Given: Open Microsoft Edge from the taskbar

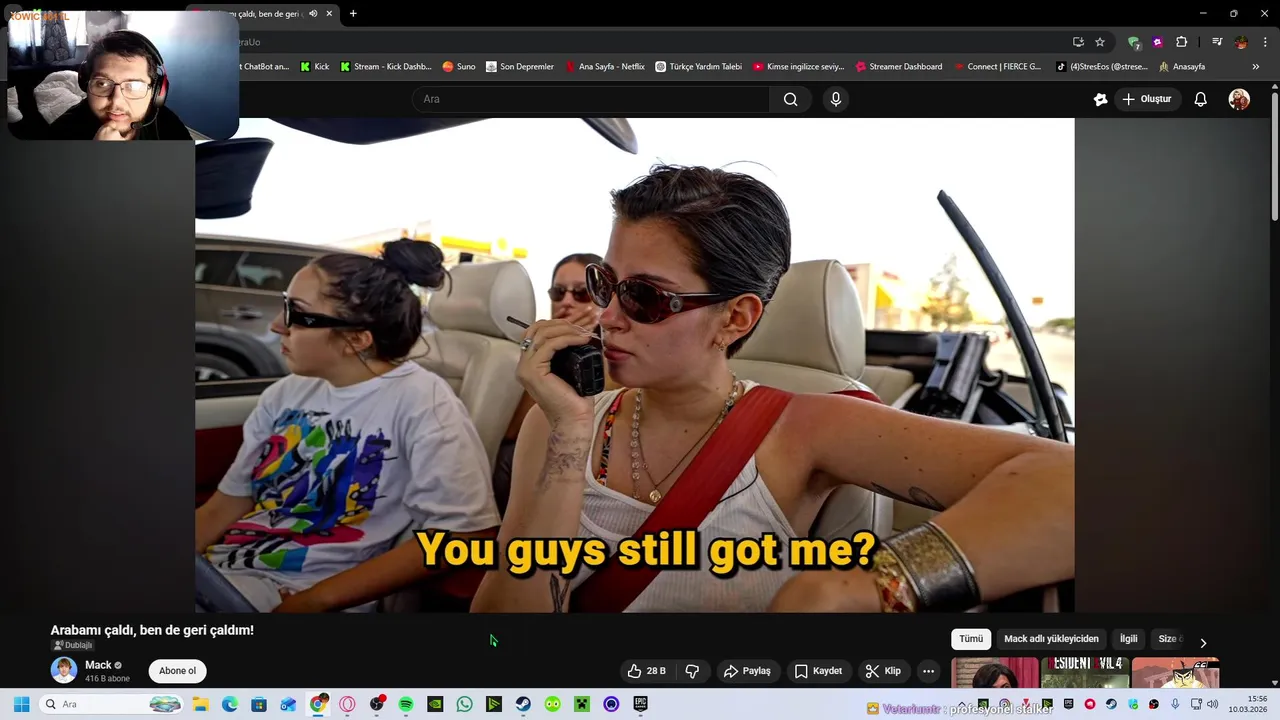Looking at the screenshot, I should click(230, 704).
